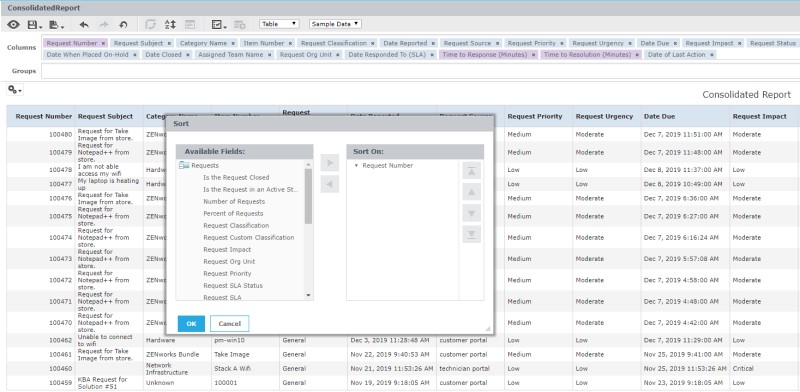The image size is (800, 392).
Task: Select Percent of Requests field
Action: click(233, 213)
